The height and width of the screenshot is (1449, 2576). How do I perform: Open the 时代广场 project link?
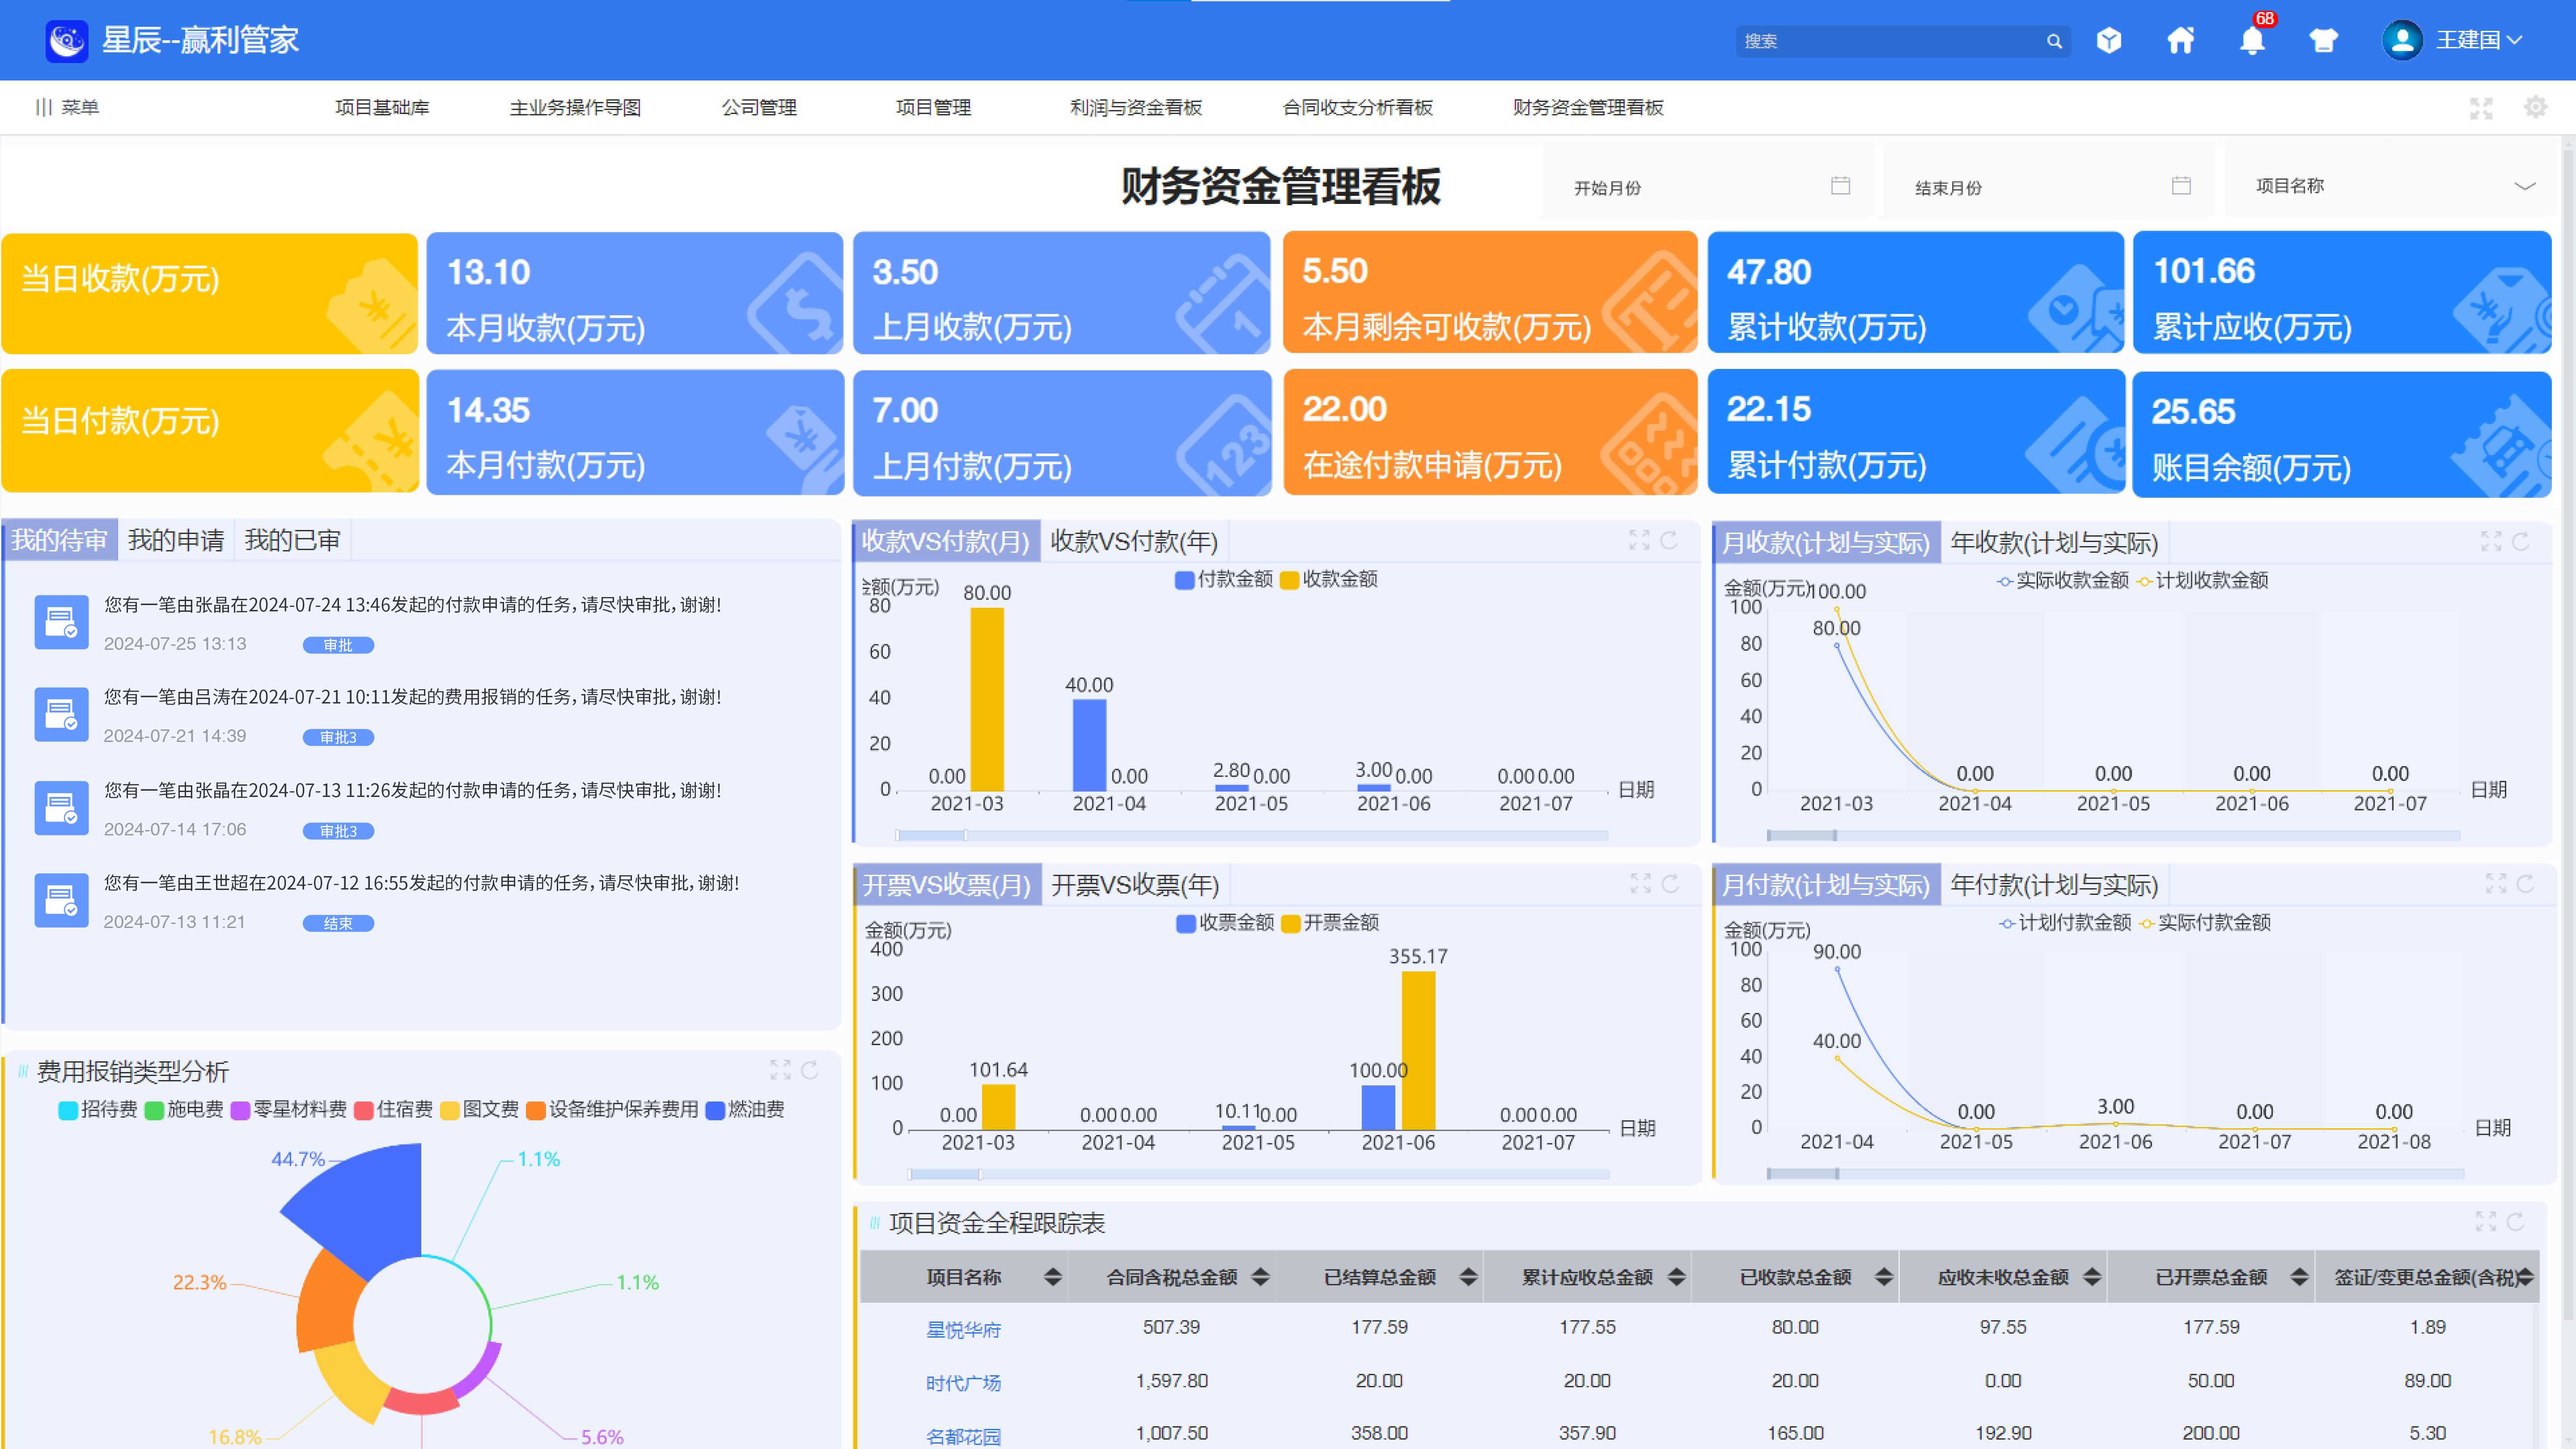pos(963,1382)
